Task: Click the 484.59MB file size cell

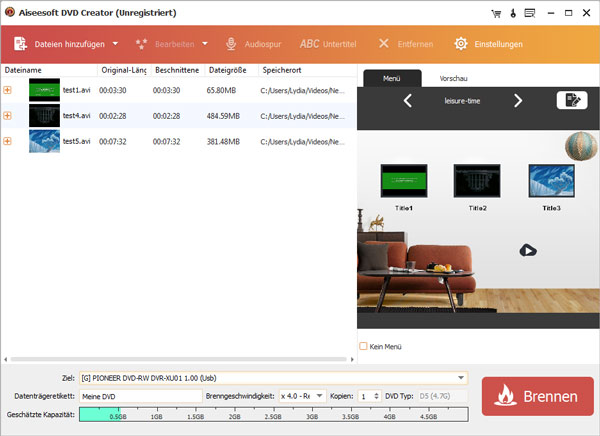Action: point(223,116)
